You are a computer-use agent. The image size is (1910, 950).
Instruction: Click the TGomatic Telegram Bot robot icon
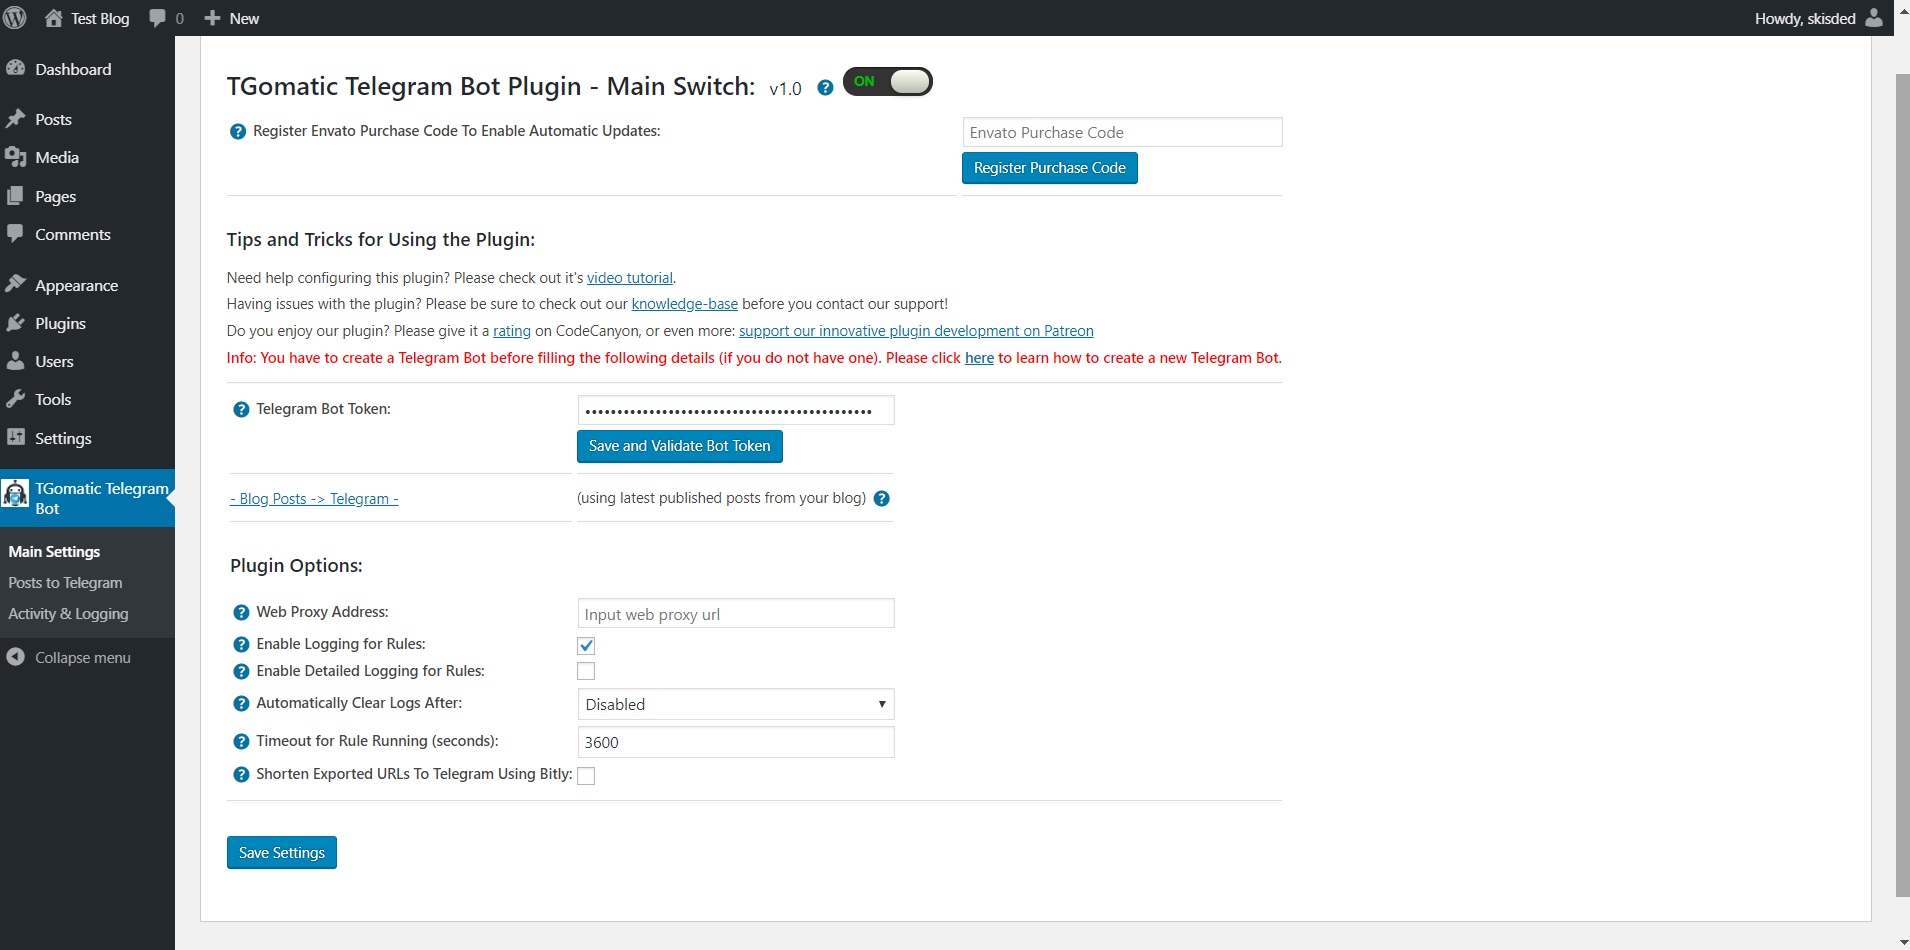coord(15,493)
